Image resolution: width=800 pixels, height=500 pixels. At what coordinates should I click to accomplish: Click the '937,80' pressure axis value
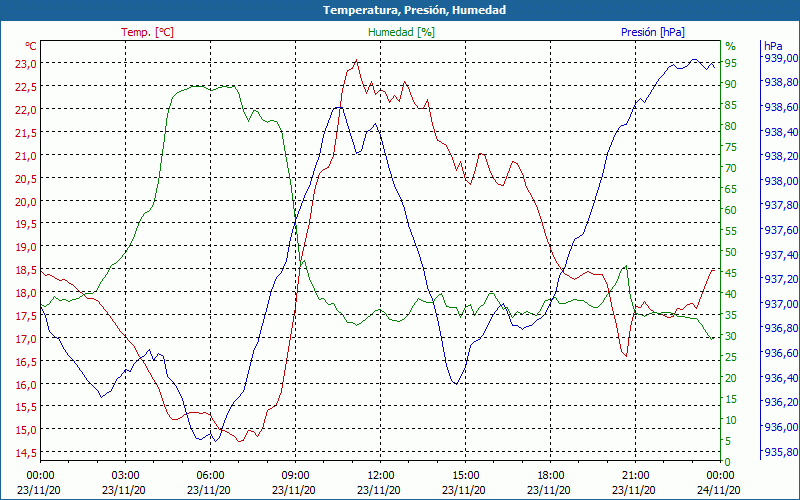(781, 206)
